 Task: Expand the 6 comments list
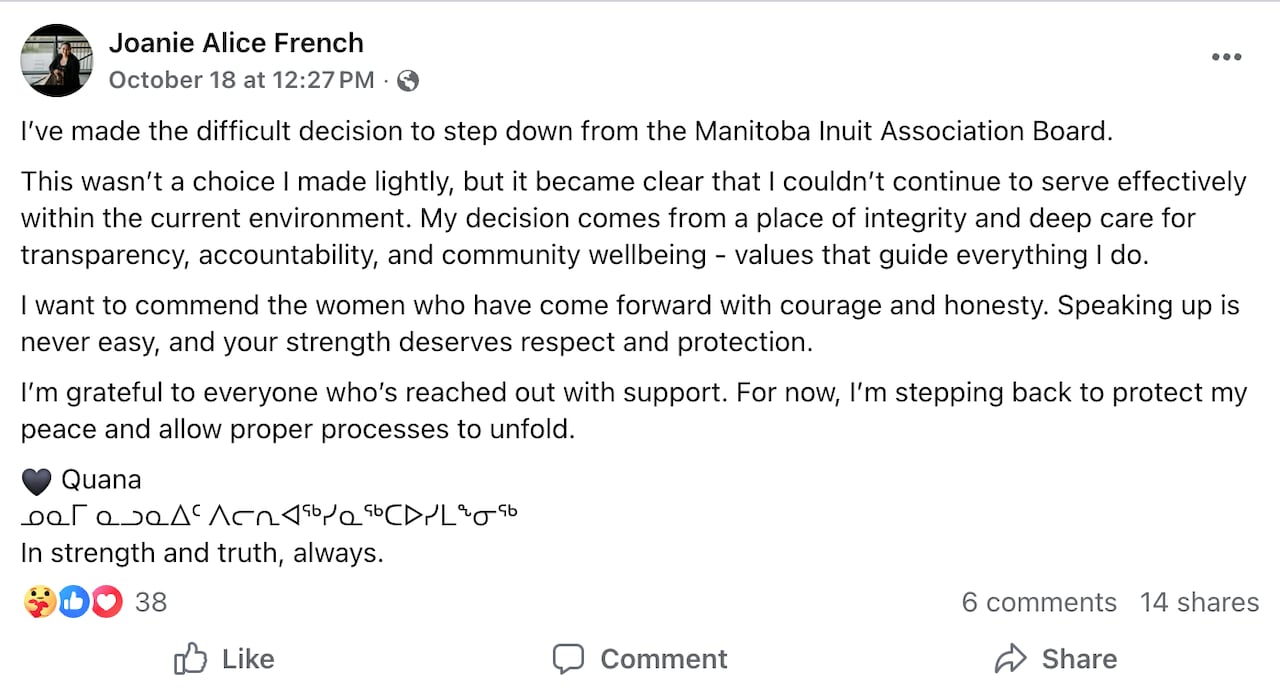pos(1039,602)
